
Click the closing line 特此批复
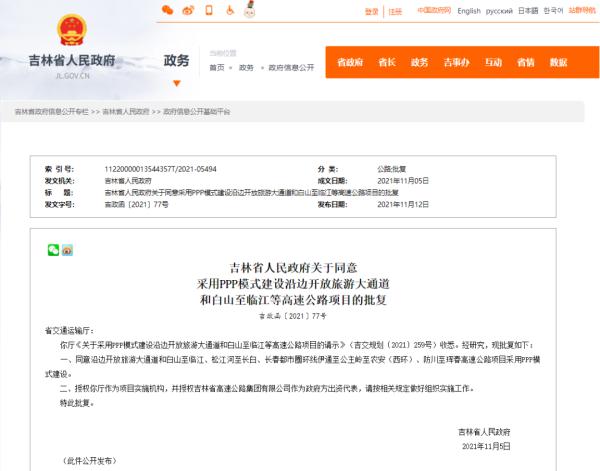pyautogui.click(x=77, y=403)
